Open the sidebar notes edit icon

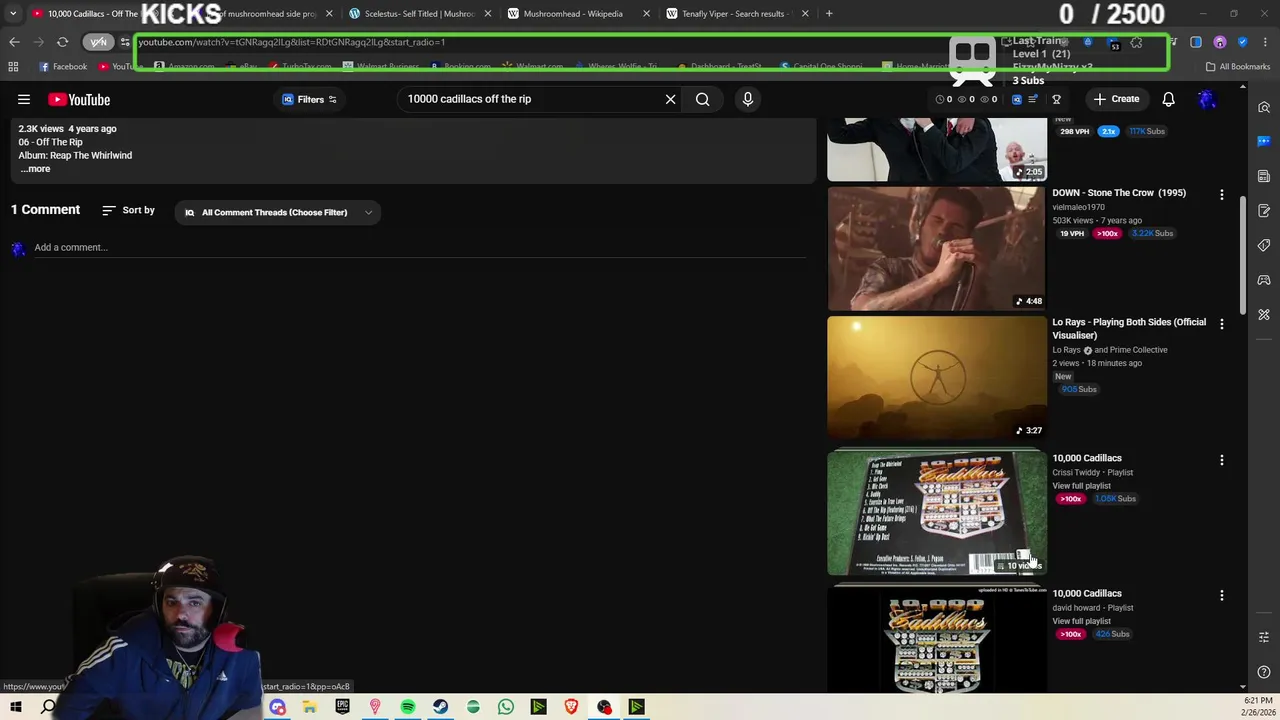[x=1264, y=211]
